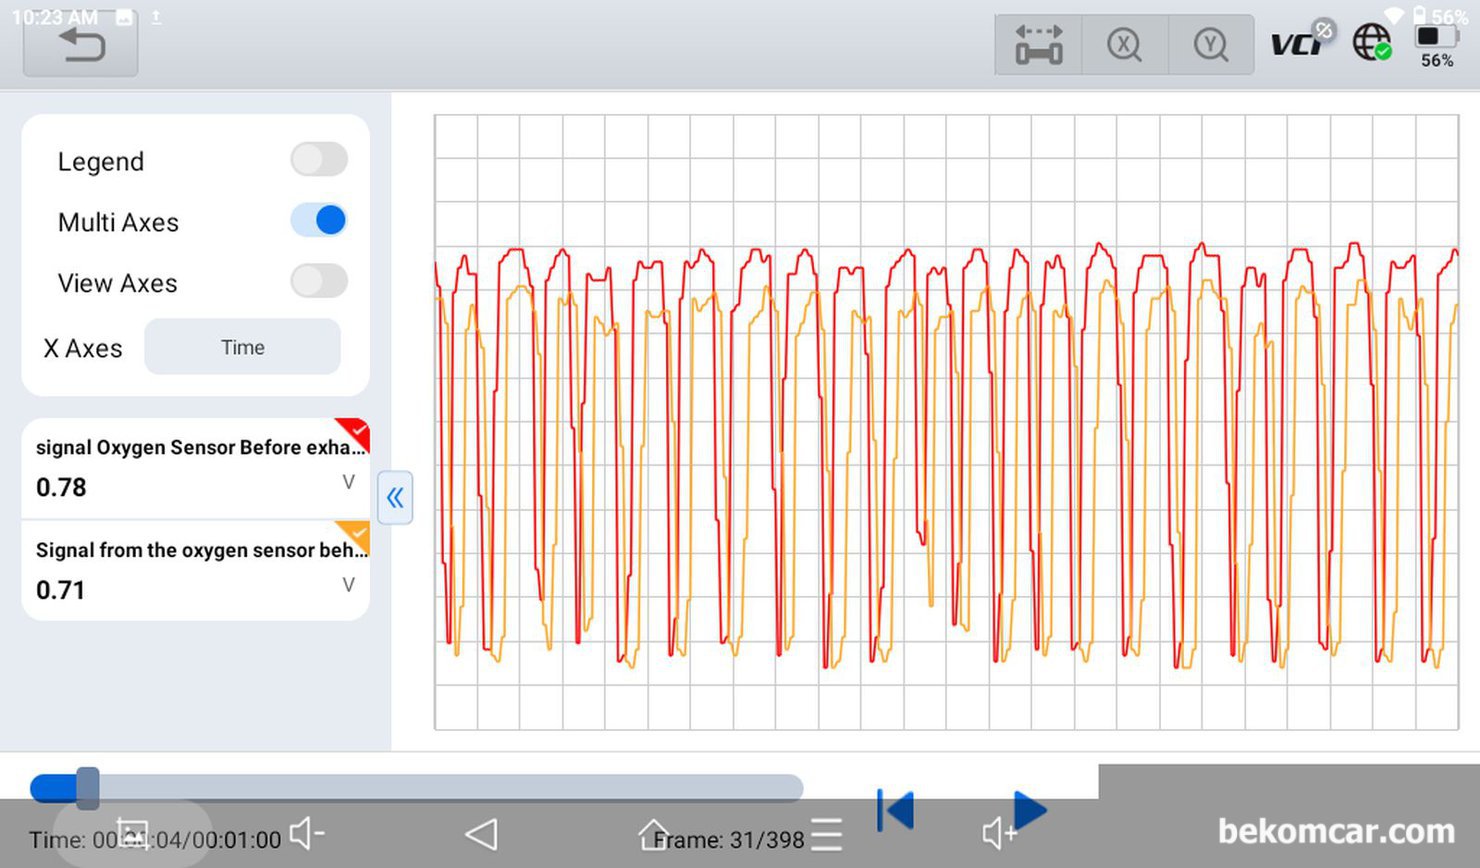Screen dimensions: 1480x868
Task: Fit graph width with the horizontal-span icon
Action: [1039, 45]
